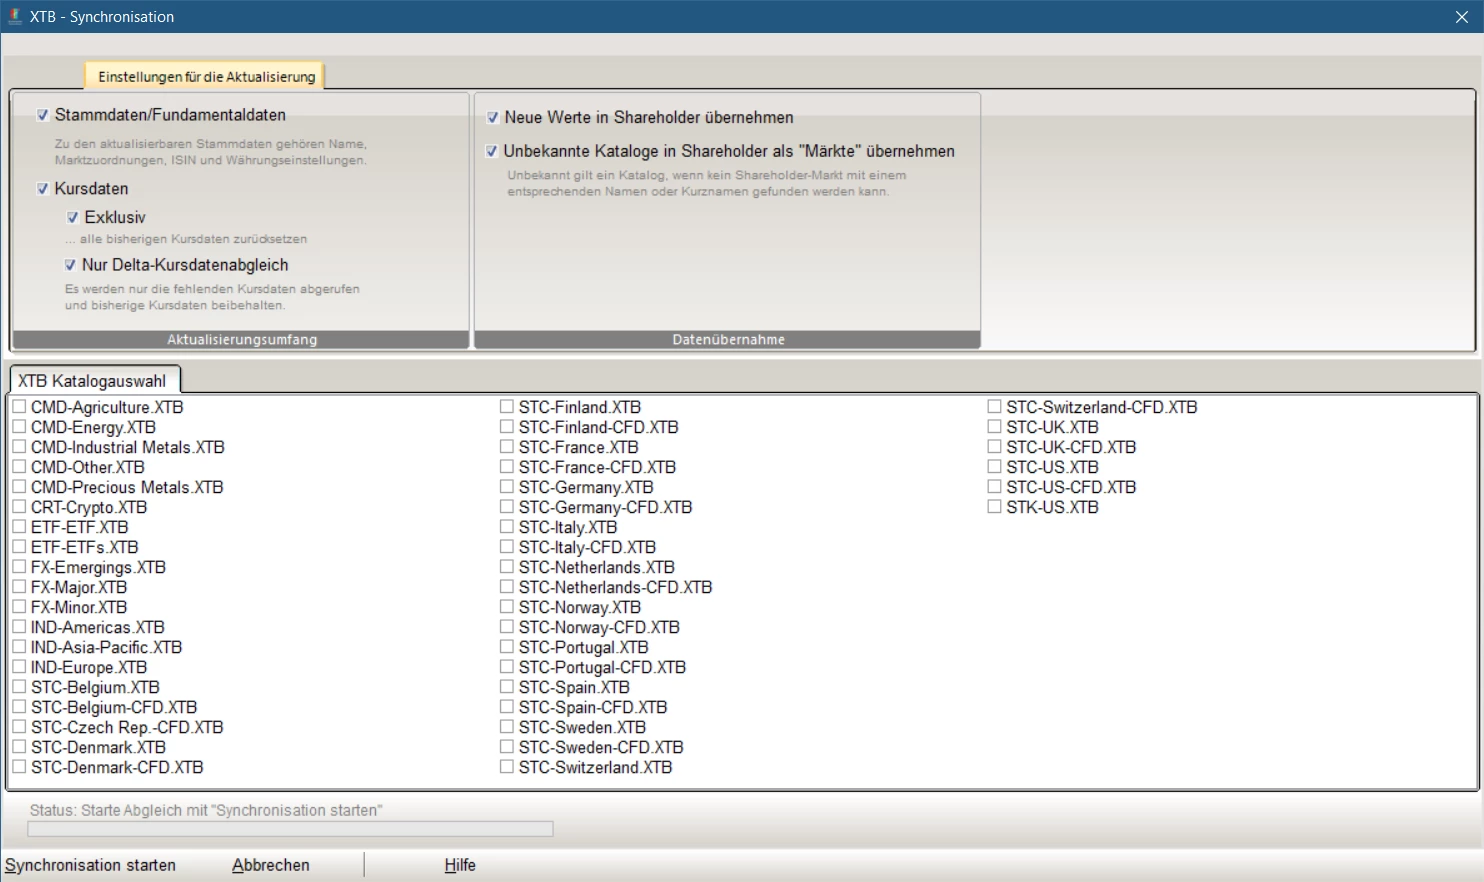Enable STC-Switzerland.XTB catalog
Image resolution: width=1484 pixels, height=882 pixels.
point(507,767)
